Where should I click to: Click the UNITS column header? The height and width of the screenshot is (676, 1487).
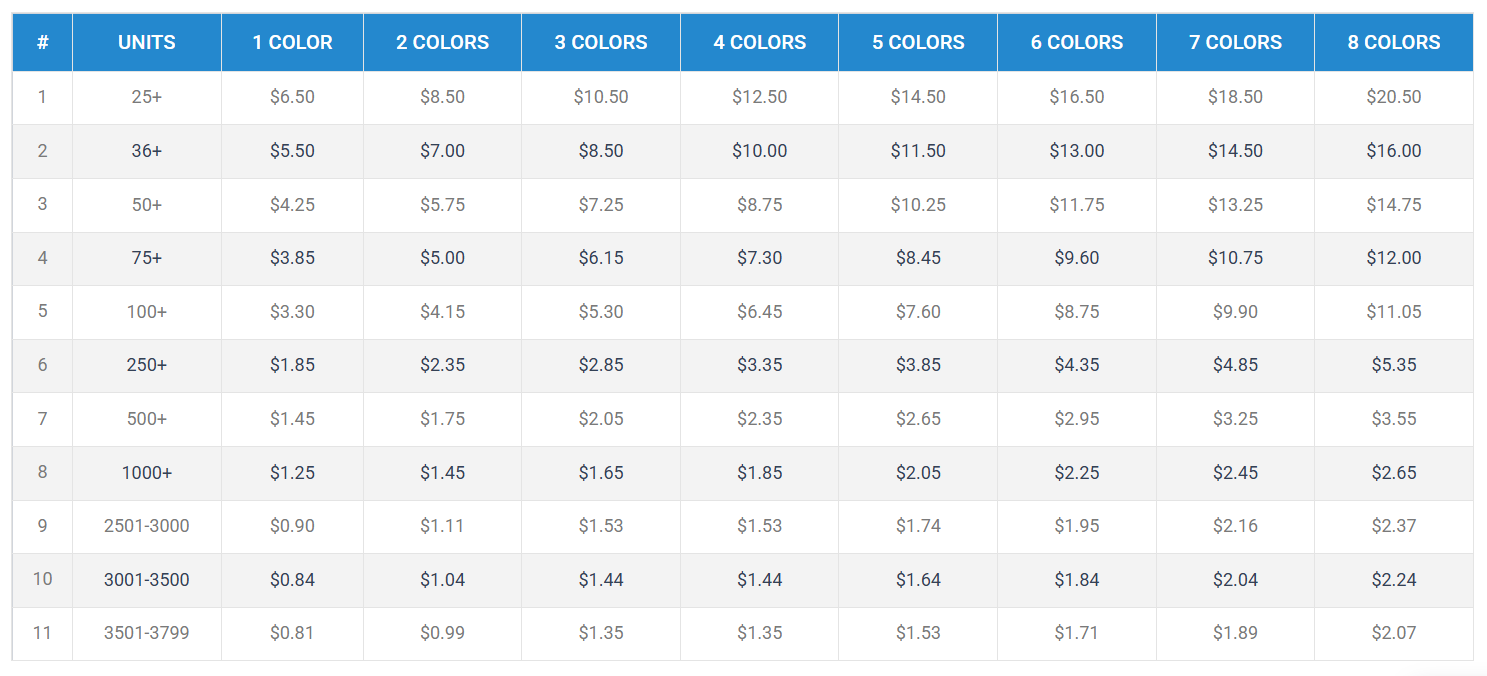coord(146,43)
